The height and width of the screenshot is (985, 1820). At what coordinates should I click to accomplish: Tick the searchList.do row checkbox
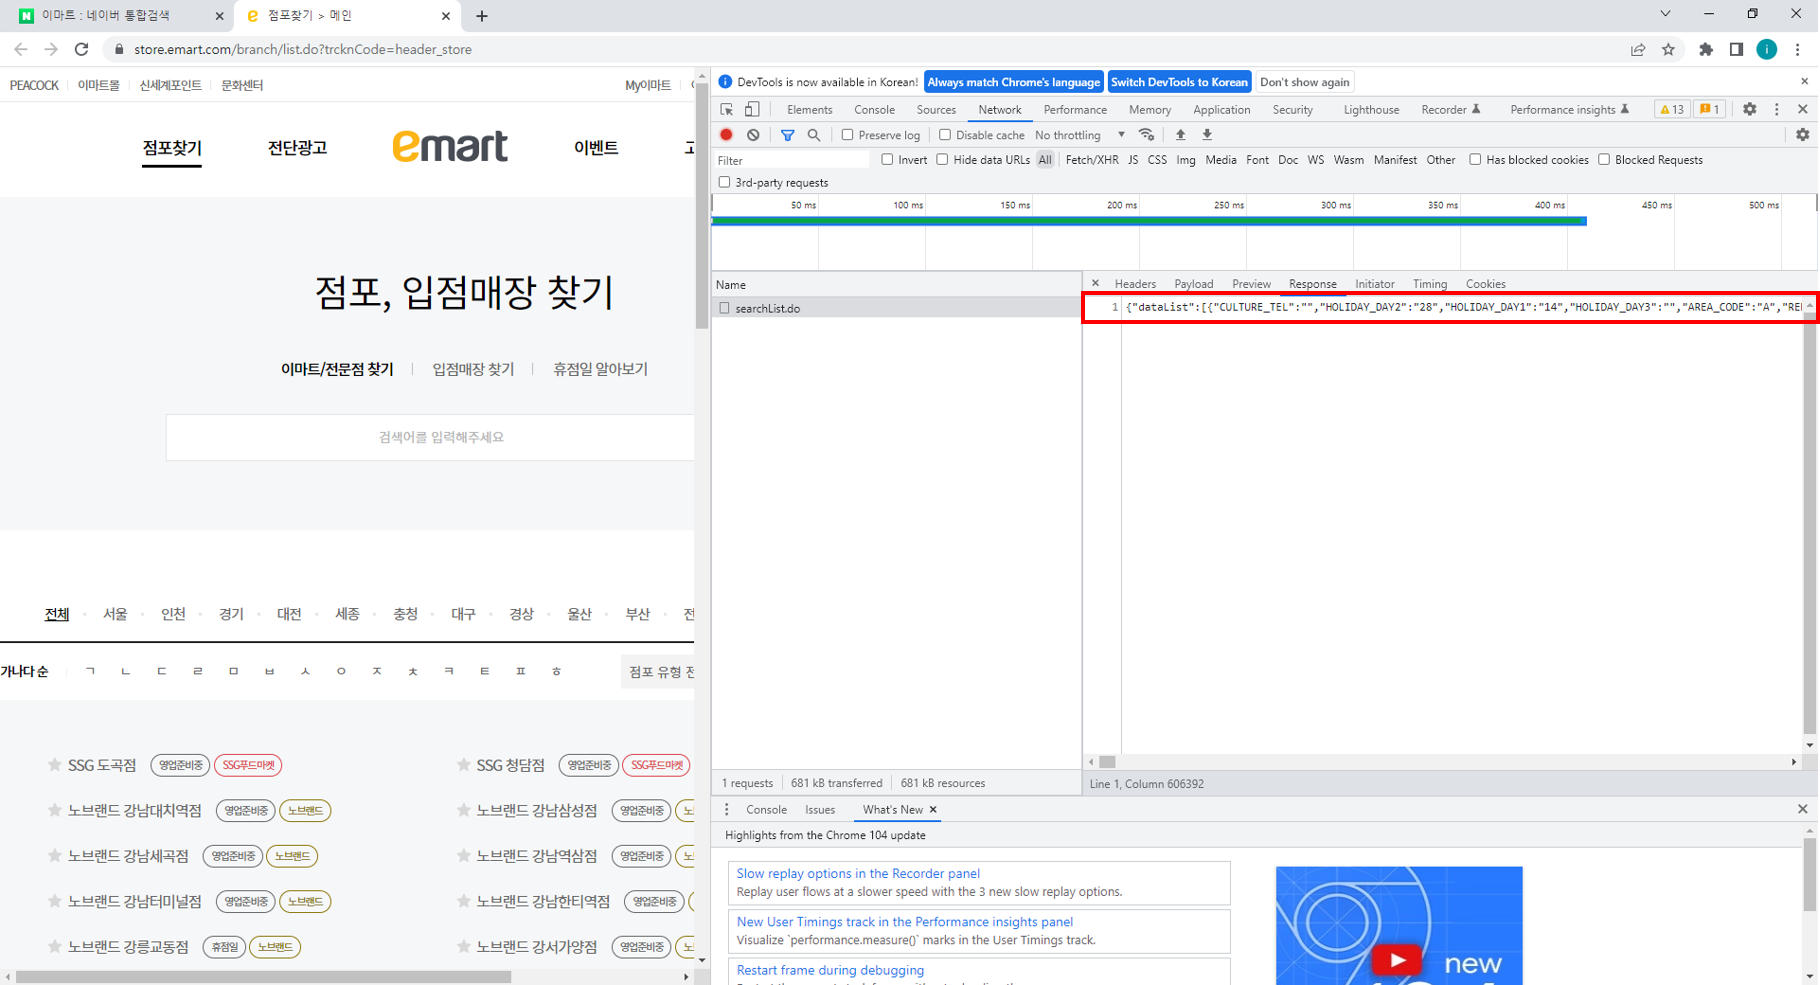[724, 308]
